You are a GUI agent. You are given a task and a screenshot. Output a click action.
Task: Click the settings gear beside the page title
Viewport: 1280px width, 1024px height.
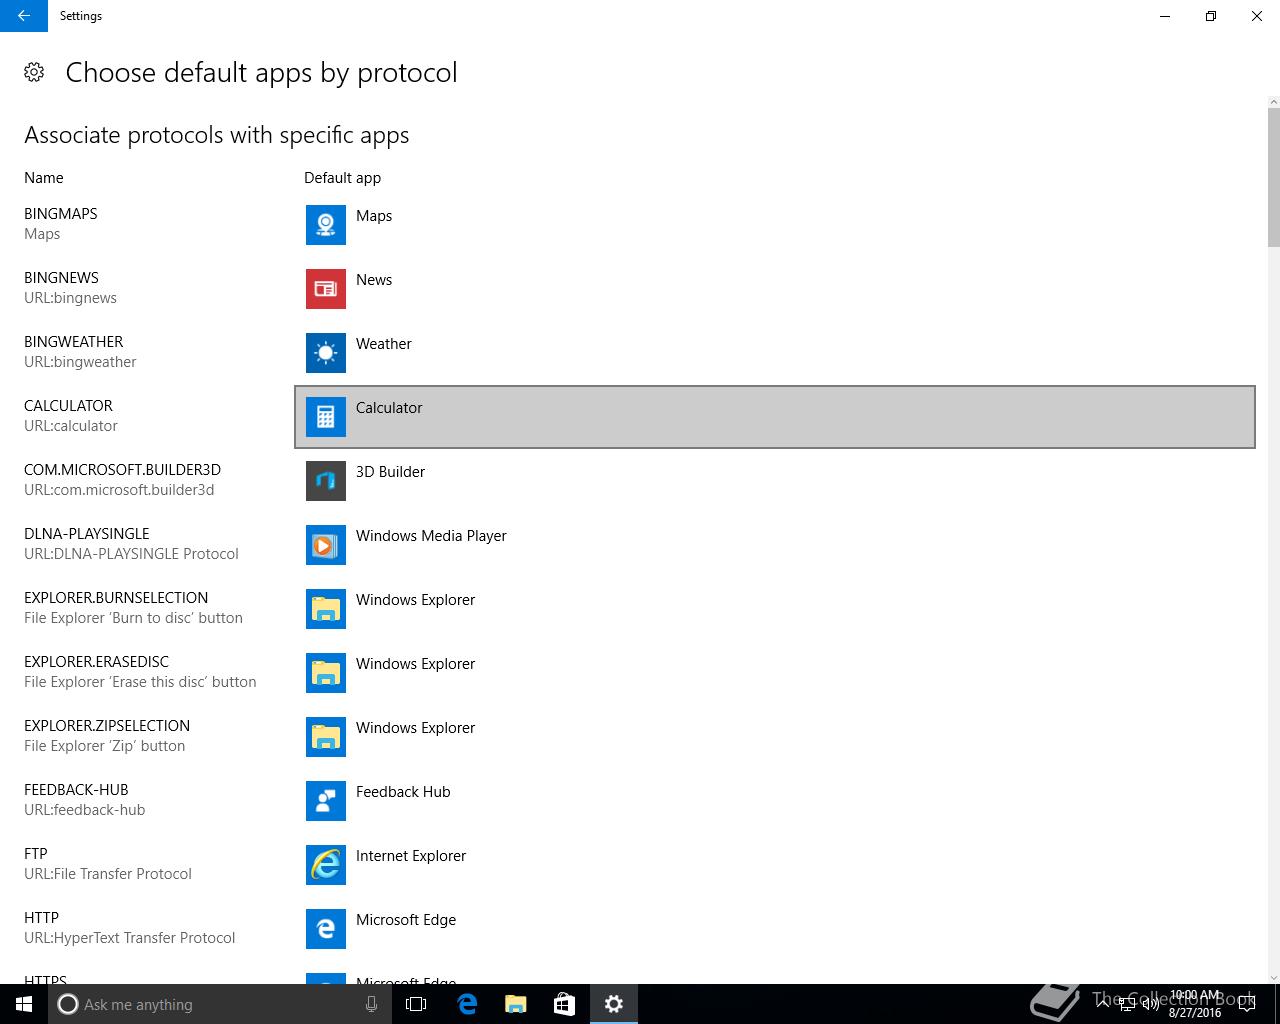pos(34,72)
